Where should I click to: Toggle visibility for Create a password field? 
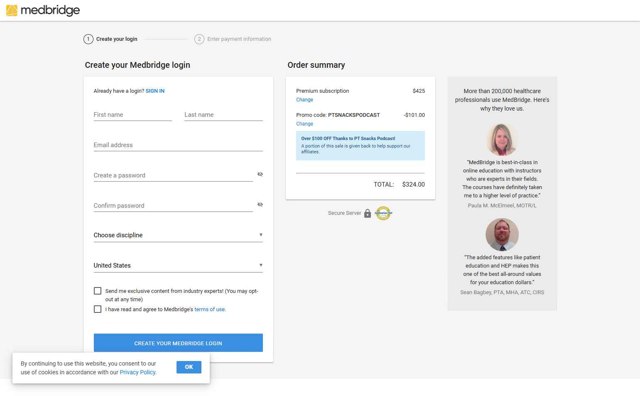[260, 174]
